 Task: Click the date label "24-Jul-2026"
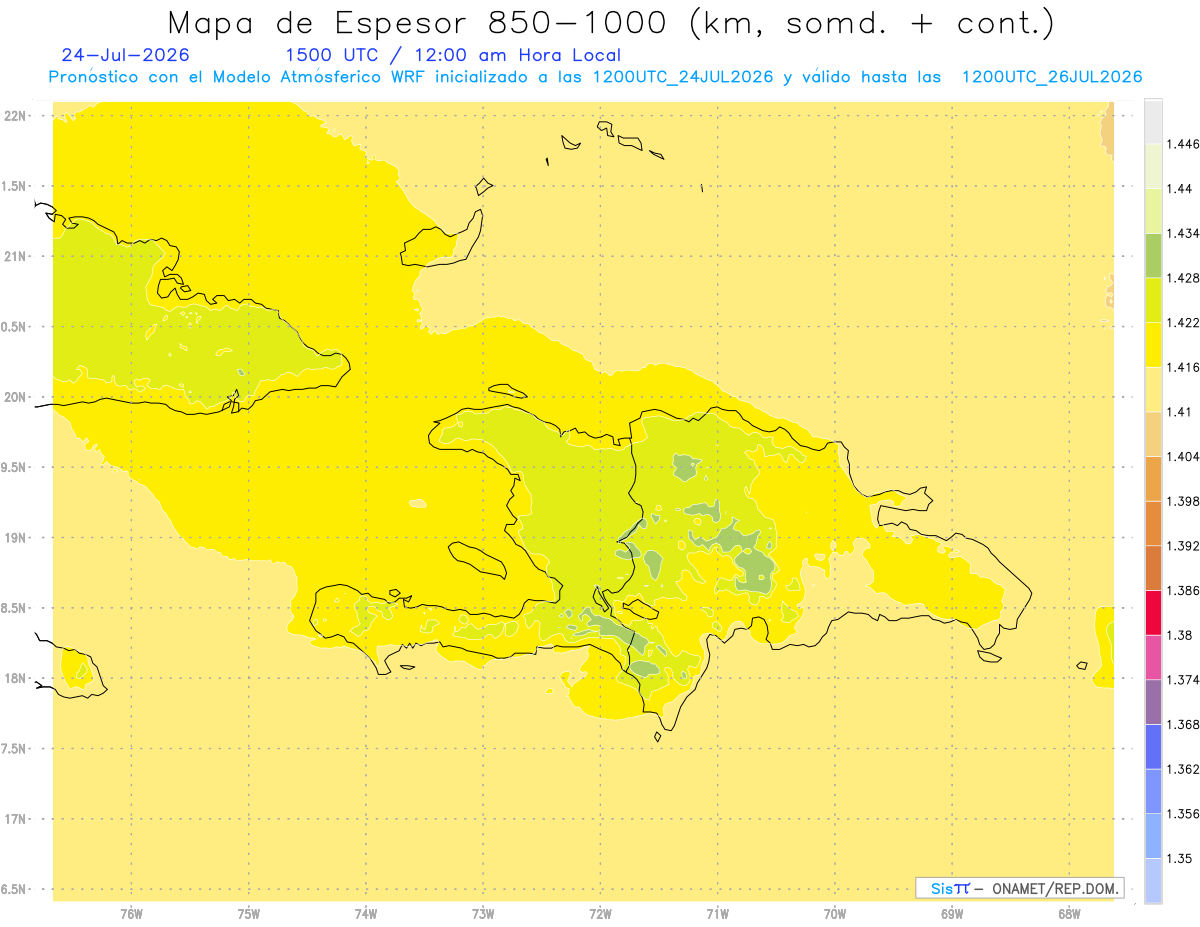click(125, 56)
